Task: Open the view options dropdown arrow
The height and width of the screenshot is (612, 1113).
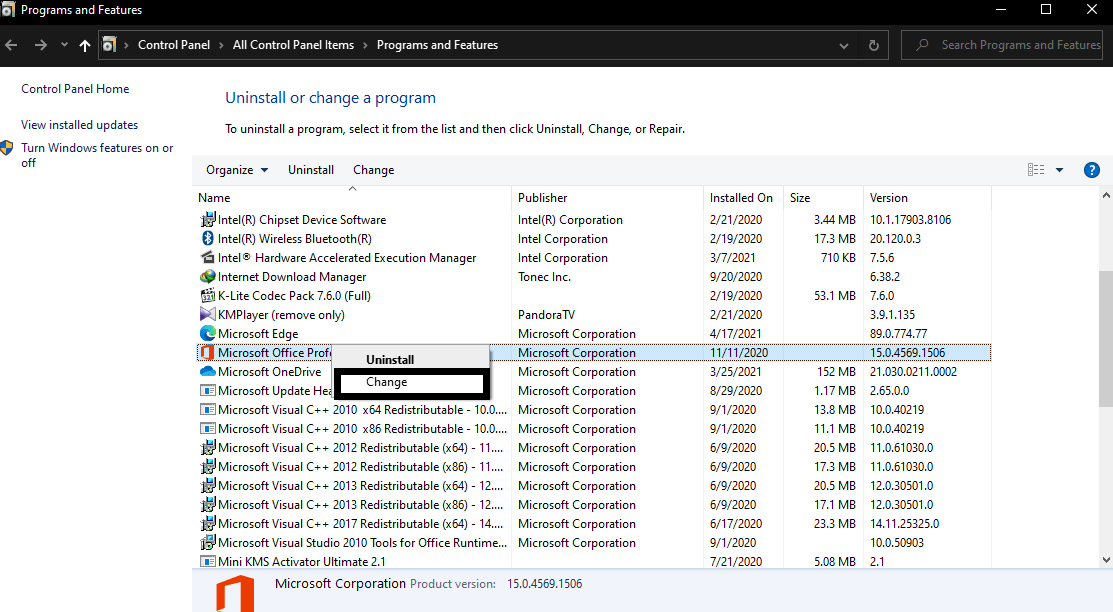Action: [1059, 170]
